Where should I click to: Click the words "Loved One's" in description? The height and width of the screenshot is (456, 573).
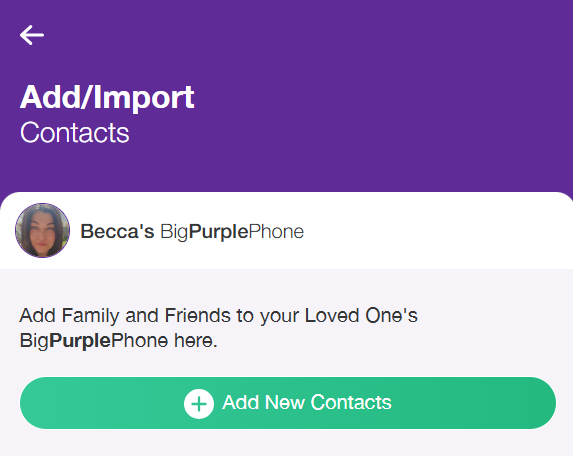coord(361,315)
